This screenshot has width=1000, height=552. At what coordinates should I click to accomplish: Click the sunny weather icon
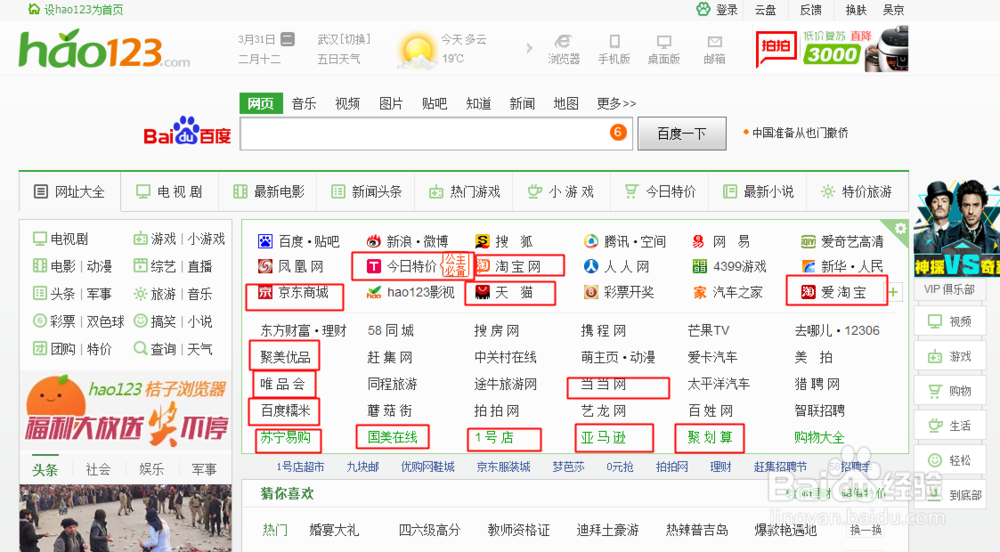[417, 51]
